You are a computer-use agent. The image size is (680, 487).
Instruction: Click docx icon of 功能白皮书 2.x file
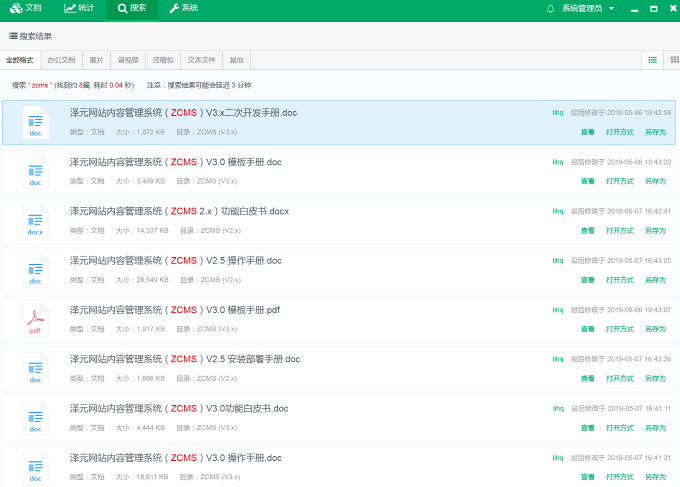point(35,220)
